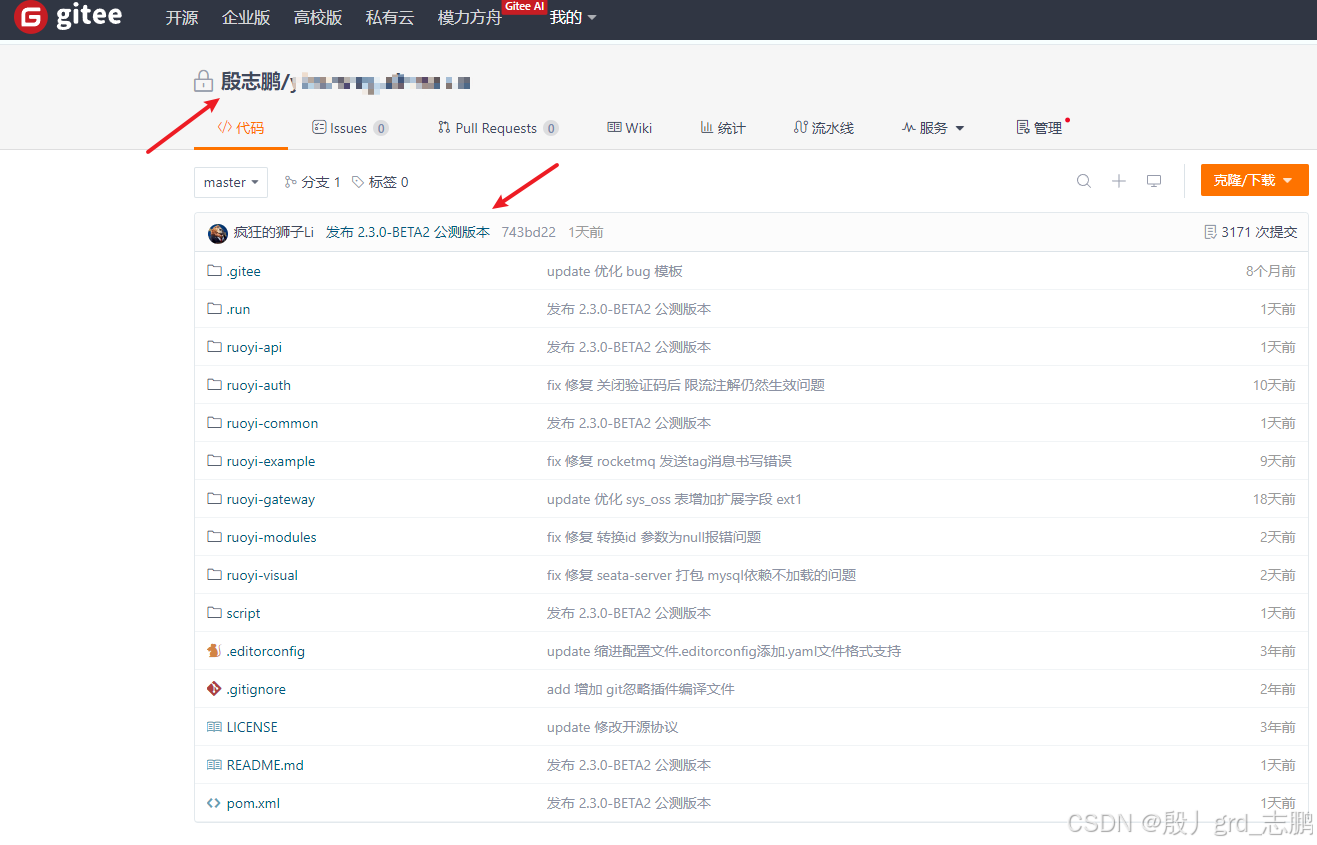This screenshot has height=845, width=1317.
Task: Click the .gitignore git file icon
Action: (214, 689)
